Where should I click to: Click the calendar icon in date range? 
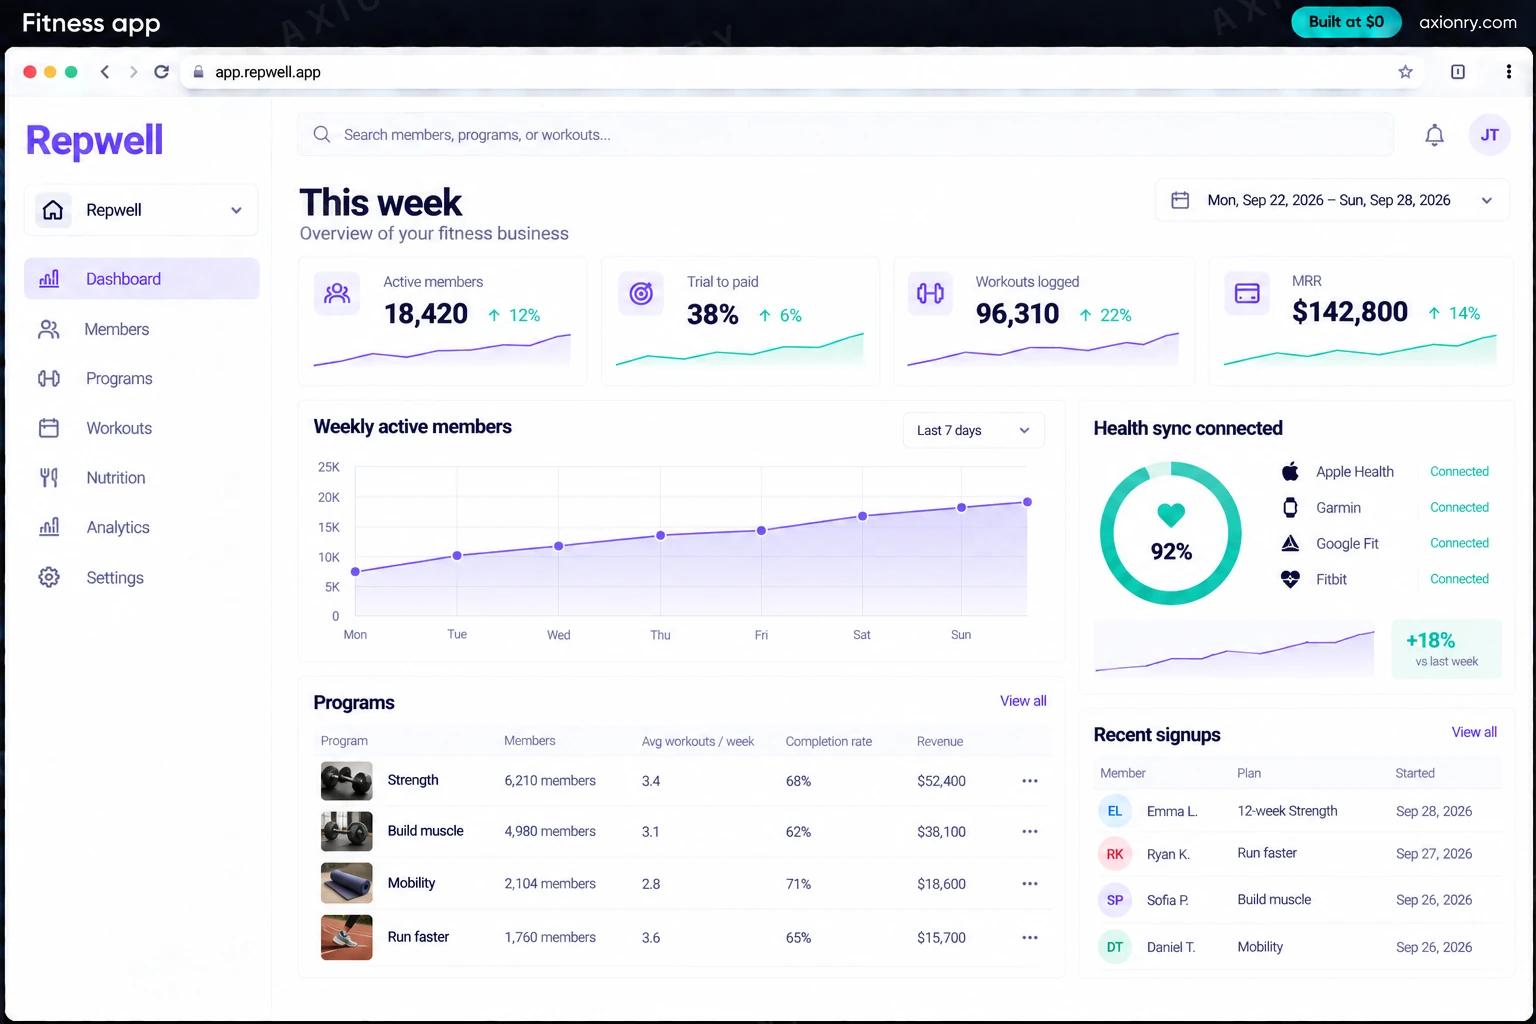[1180, 200]
